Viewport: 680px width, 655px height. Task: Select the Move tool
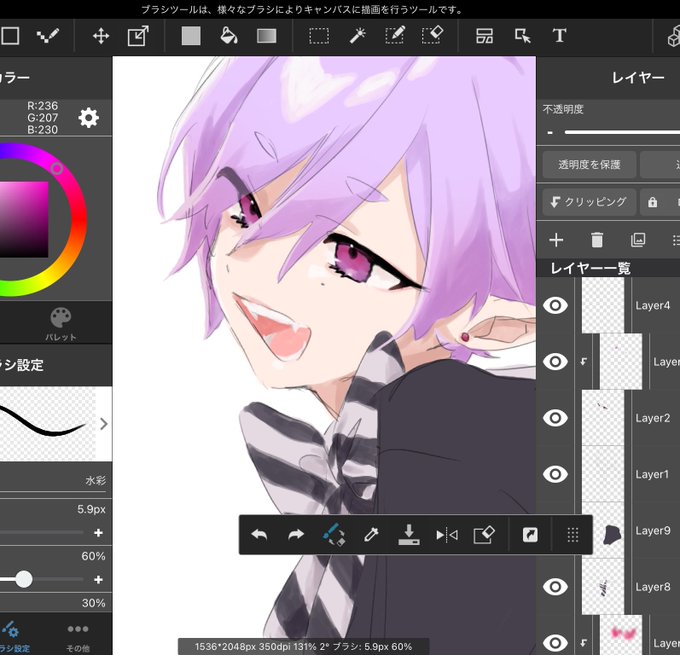101,36
